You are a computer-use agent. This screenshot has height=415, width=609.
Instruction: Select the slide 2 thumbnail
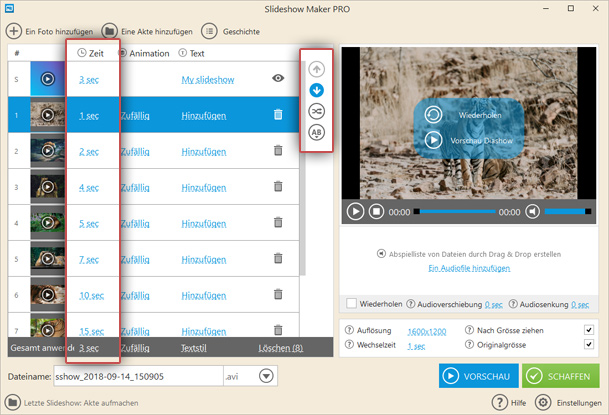(48, 150)
